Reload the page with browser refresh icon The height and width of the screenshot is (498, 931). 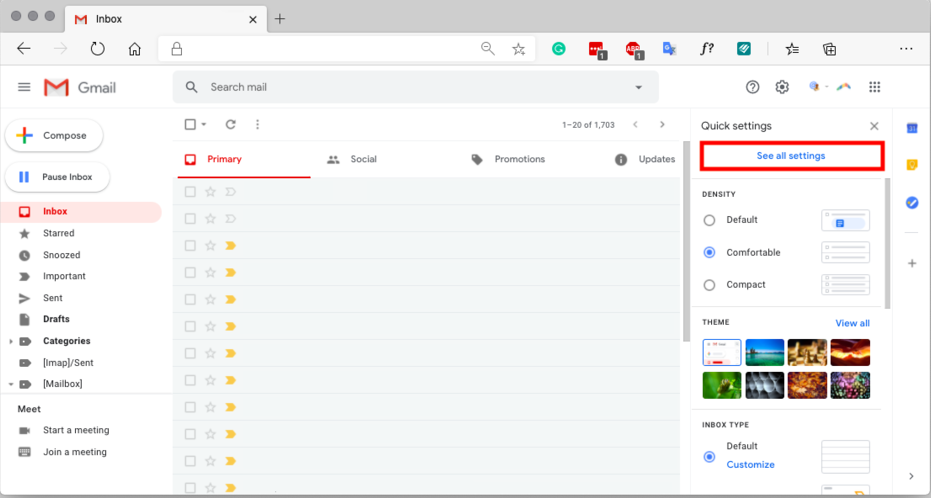click(97, 49)
